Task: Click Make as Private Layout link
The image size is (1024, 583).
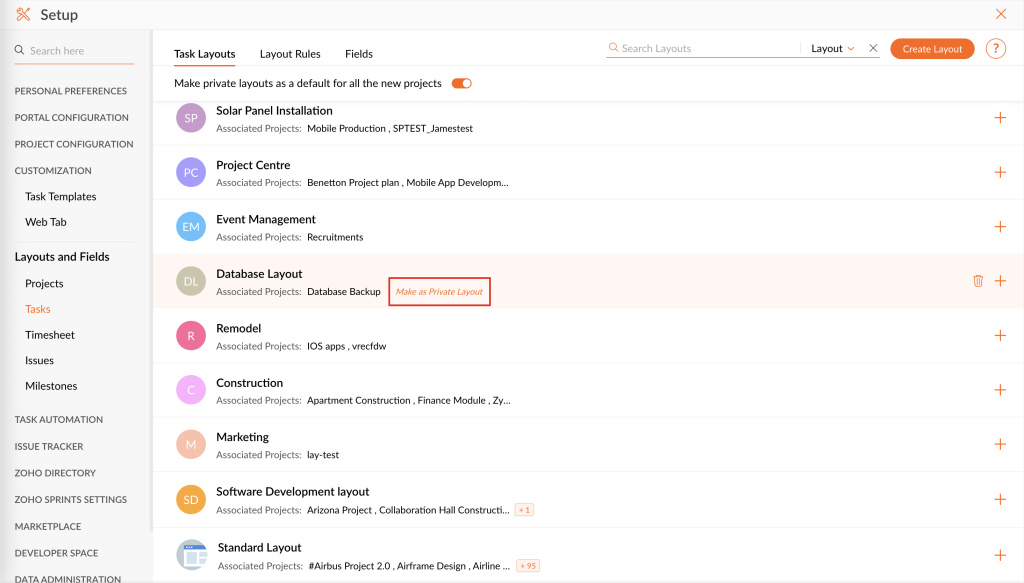Action: tap(439, 292)
